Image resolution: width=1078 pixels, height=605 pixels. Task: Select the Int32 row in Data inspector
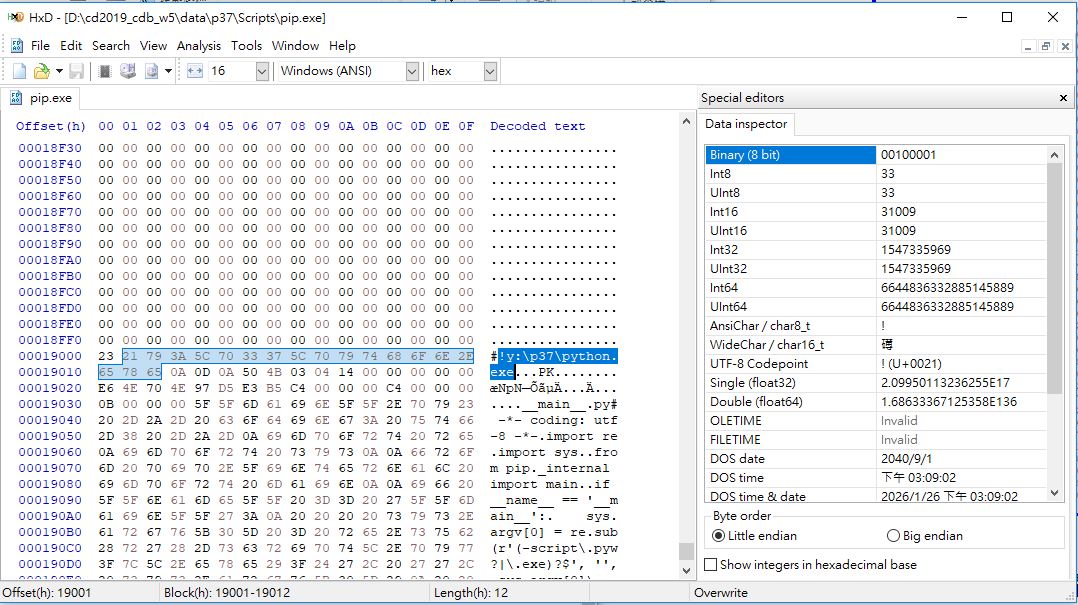coord(790,250)
